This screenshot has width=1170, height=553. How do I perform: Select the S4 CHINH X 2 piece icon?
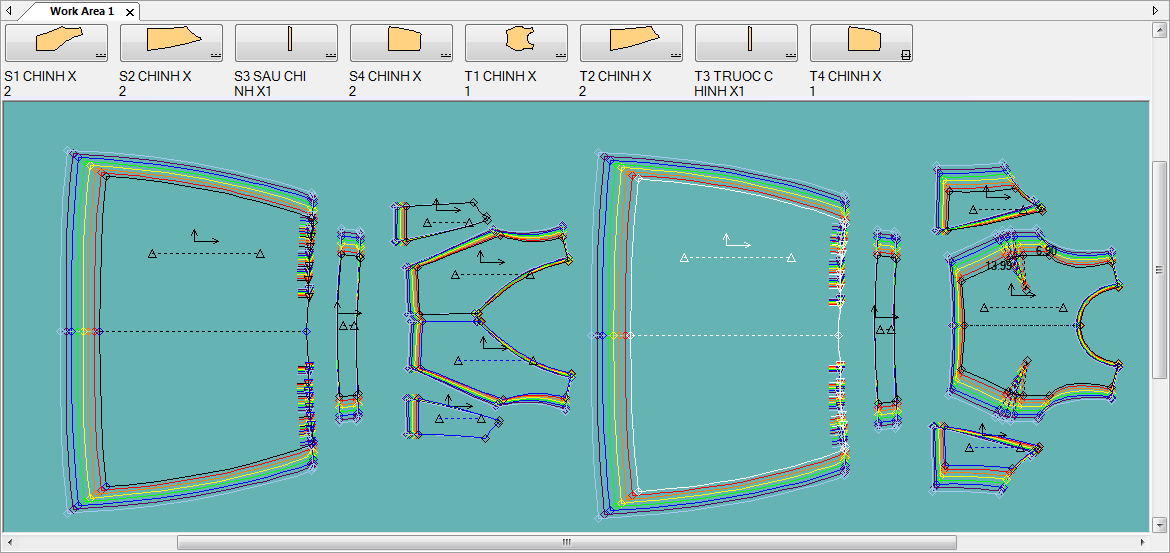402,42
